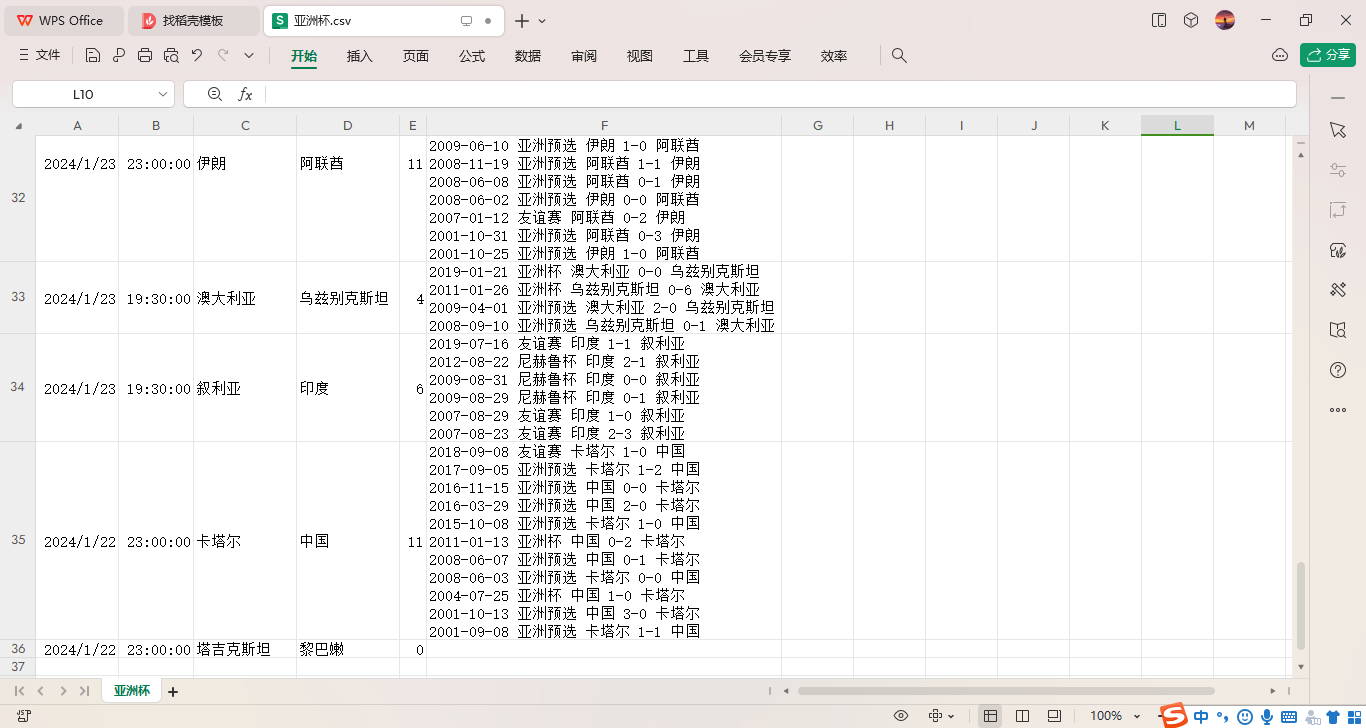This screenshot has height=728, width=1366.
Task: Open the more options dots in sidebar
Action: point(1338,410)
